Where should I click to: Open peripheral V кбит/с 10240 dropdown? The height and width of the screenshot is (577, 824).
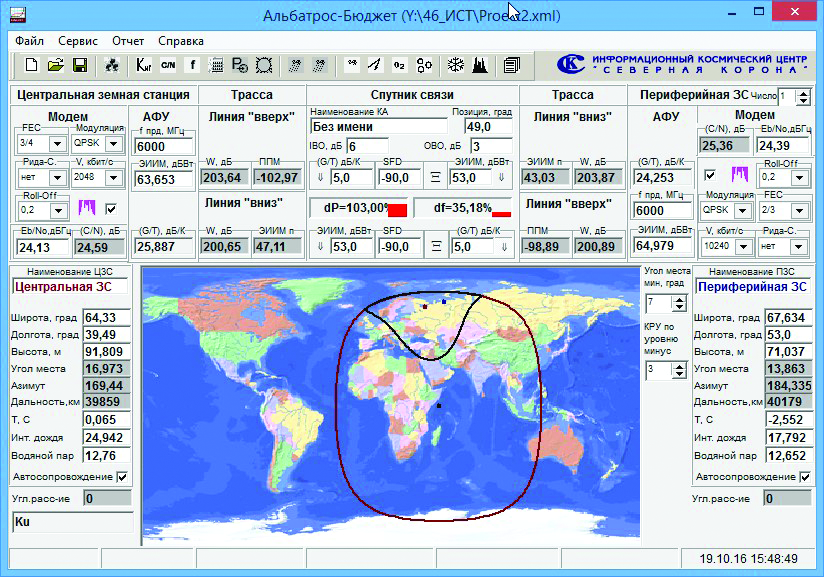(743, 246)
